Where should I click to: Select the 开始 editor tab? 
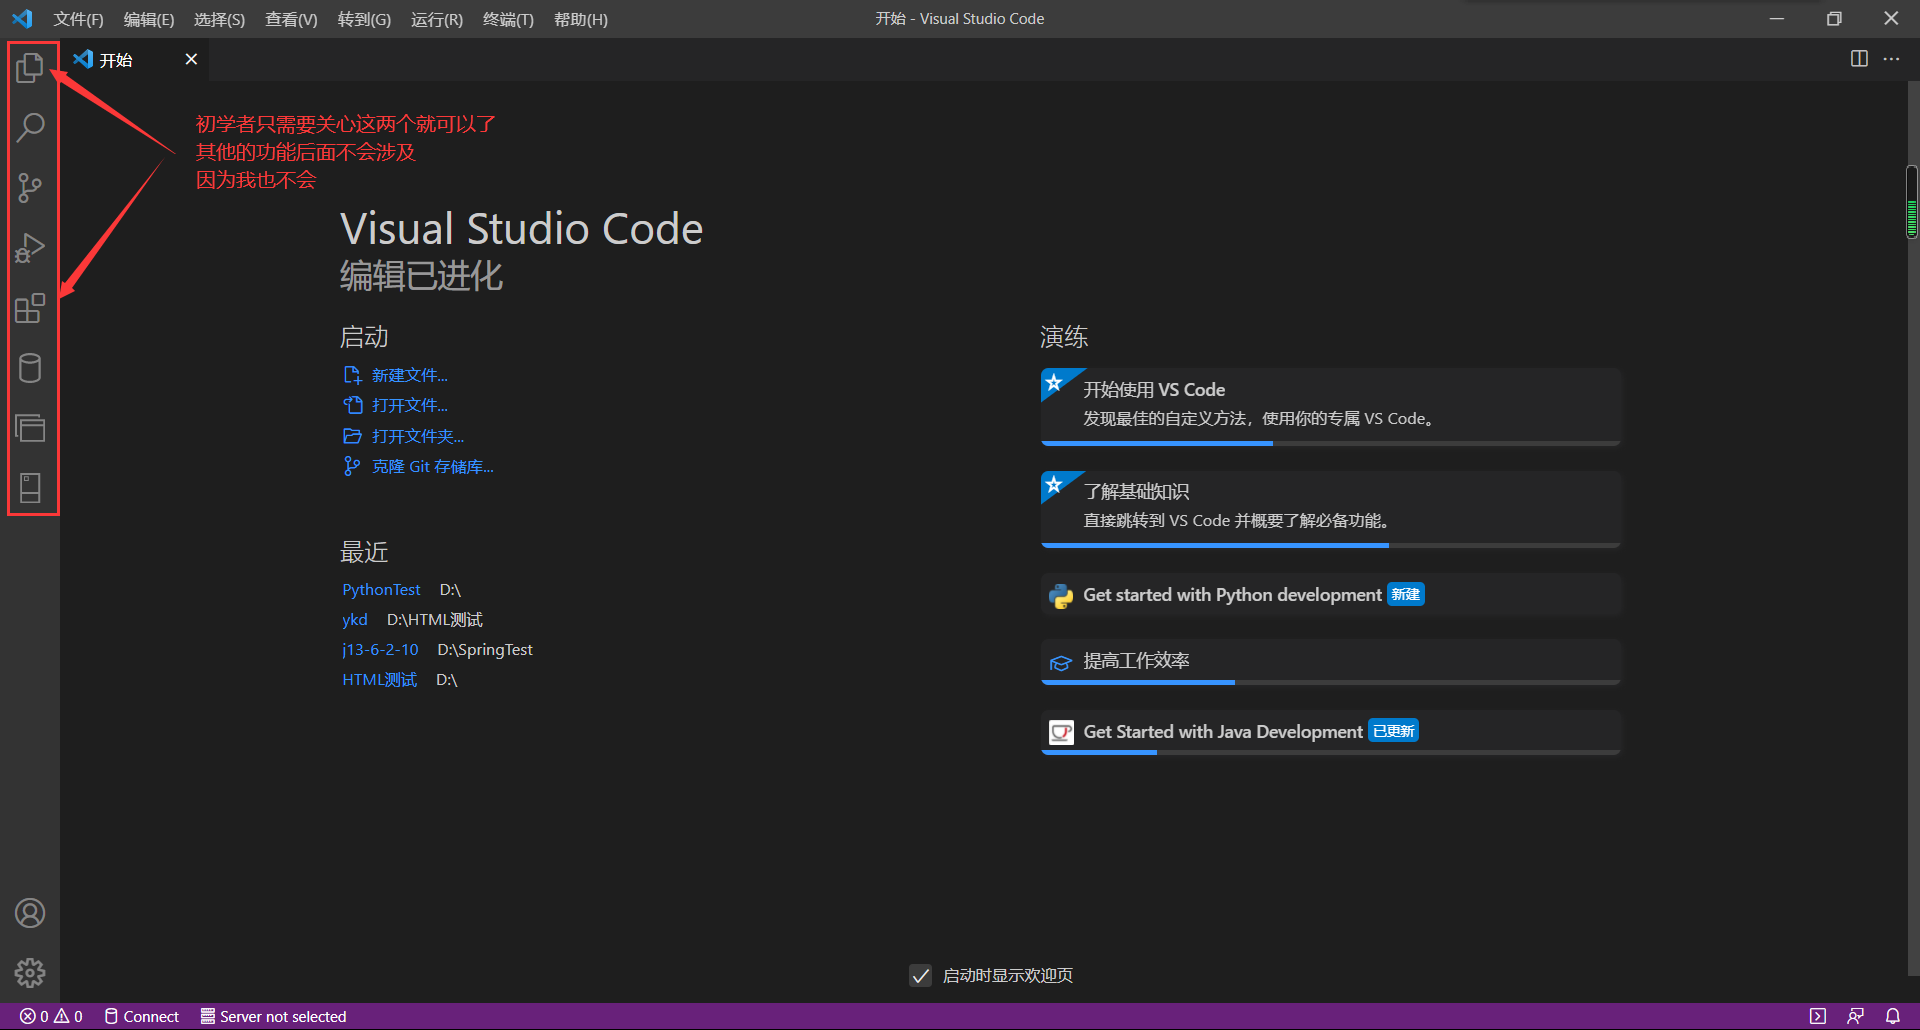point(135,59)
